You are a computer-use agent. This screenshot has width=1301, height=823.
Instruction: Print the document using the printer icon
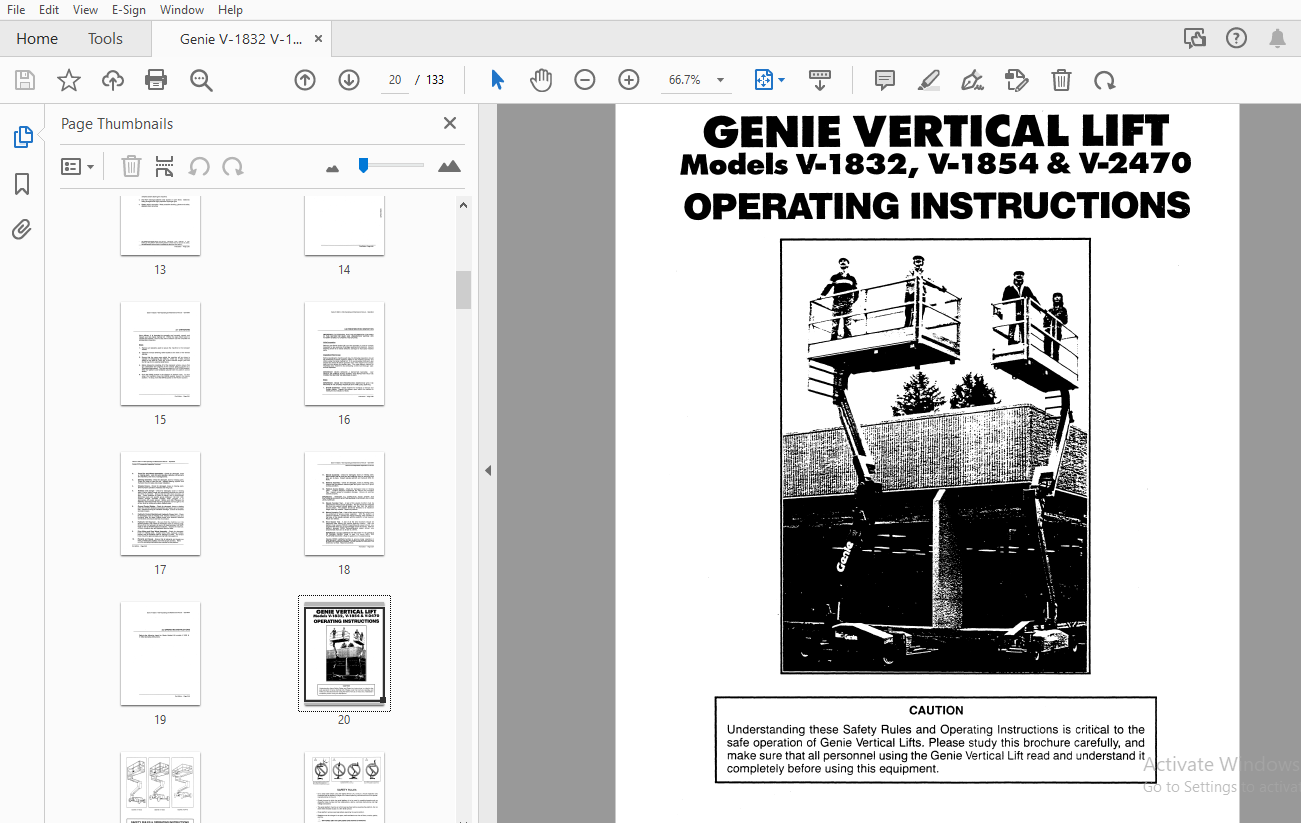tap(156, 80)
